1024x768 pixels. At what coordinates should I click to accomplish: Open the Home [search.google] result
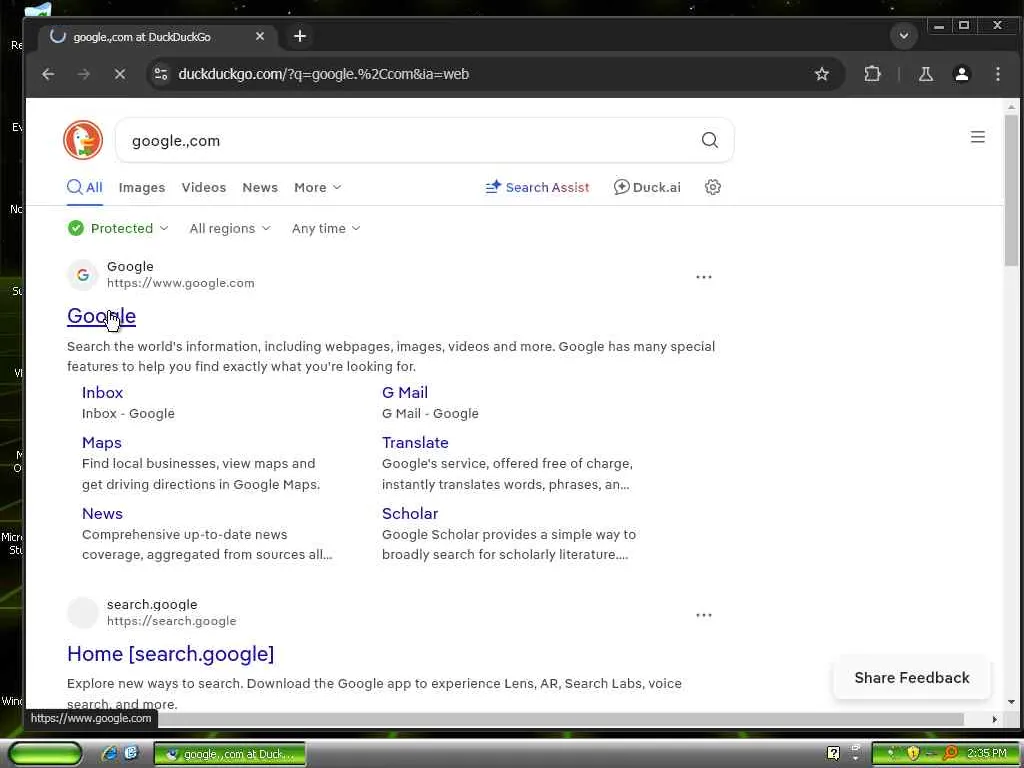(170, 654)
